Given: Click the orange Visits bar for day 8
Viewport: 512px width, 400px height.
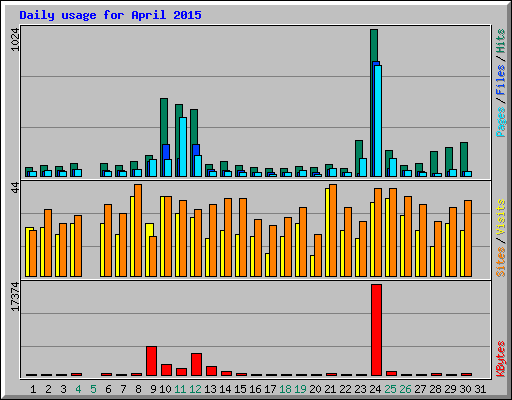Looking at the screenshot, I should coord(138,230).
